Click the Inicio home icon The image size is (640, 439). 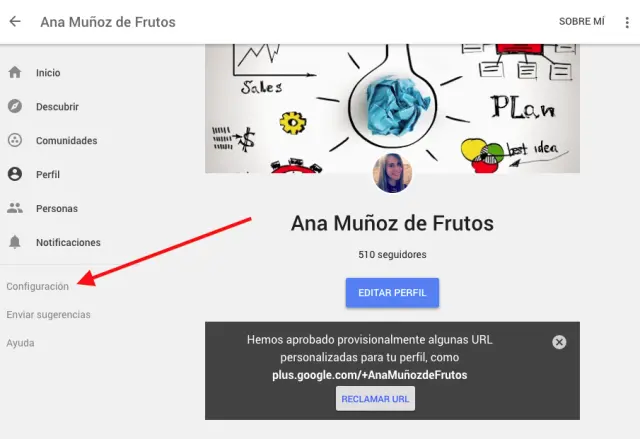pos(15,72)
